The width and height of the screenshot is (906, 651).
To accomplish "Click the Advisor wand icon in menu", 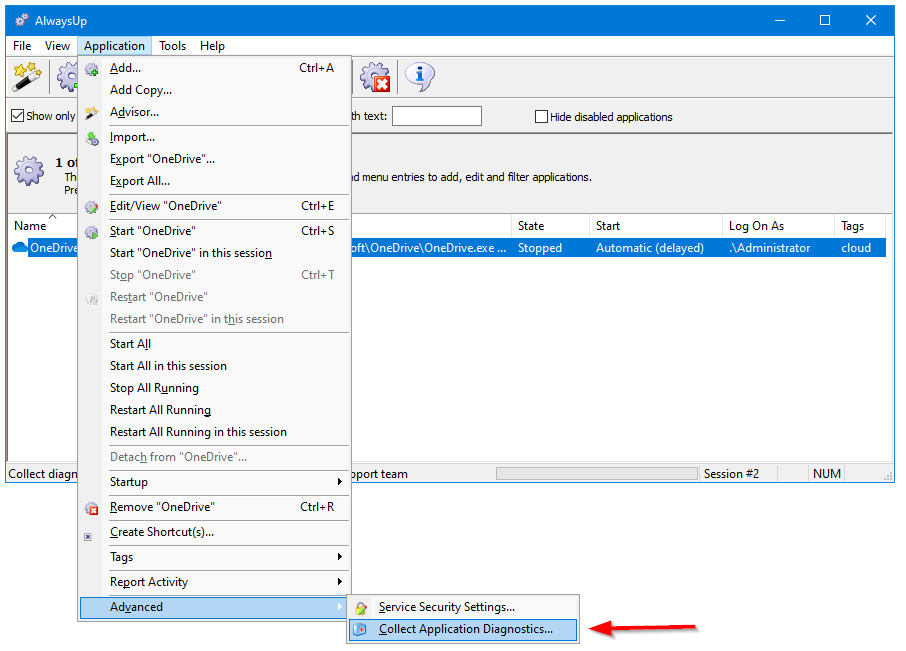I will (92, 113).
